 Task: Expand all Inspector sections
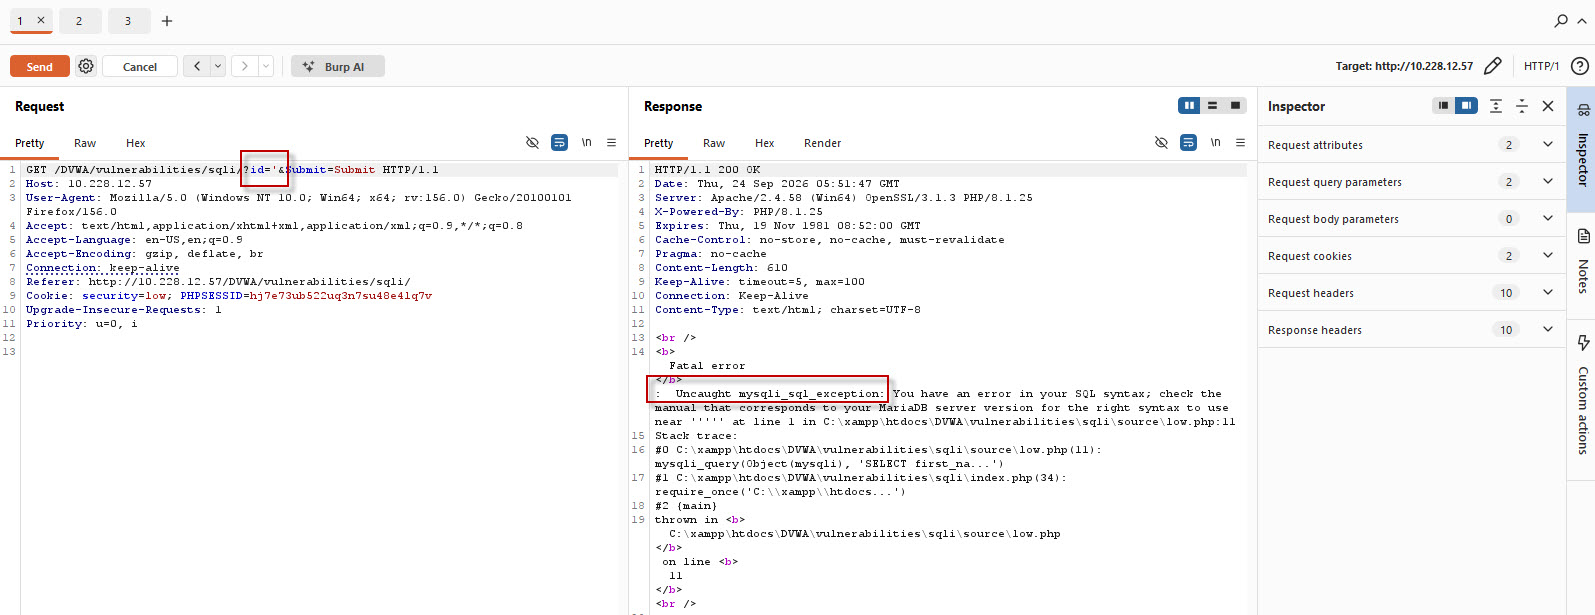click(1496, 106)
